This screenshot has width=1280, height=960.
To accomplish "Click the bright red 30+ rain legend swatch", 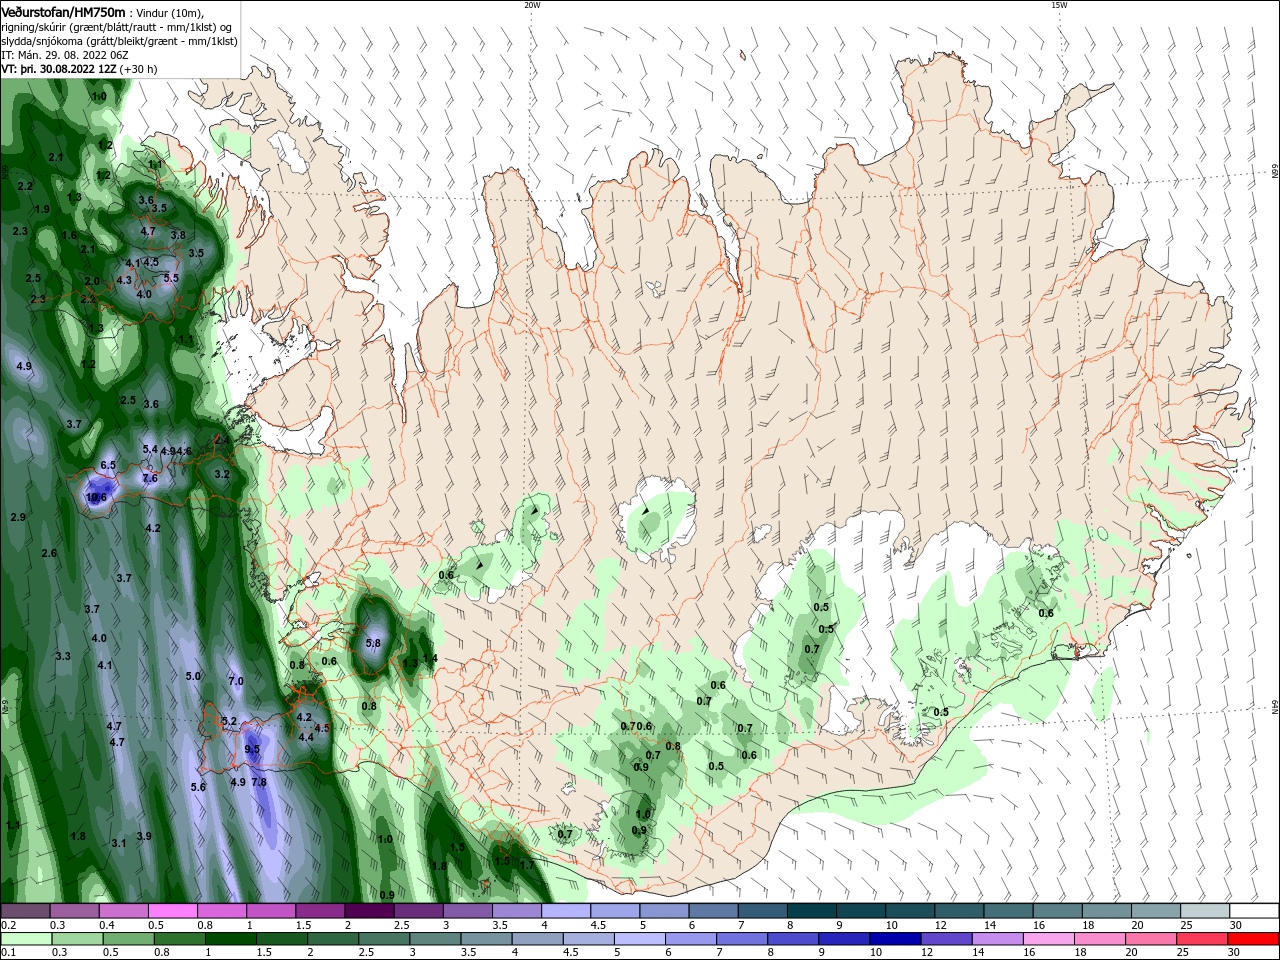I will coord(1255,939).
